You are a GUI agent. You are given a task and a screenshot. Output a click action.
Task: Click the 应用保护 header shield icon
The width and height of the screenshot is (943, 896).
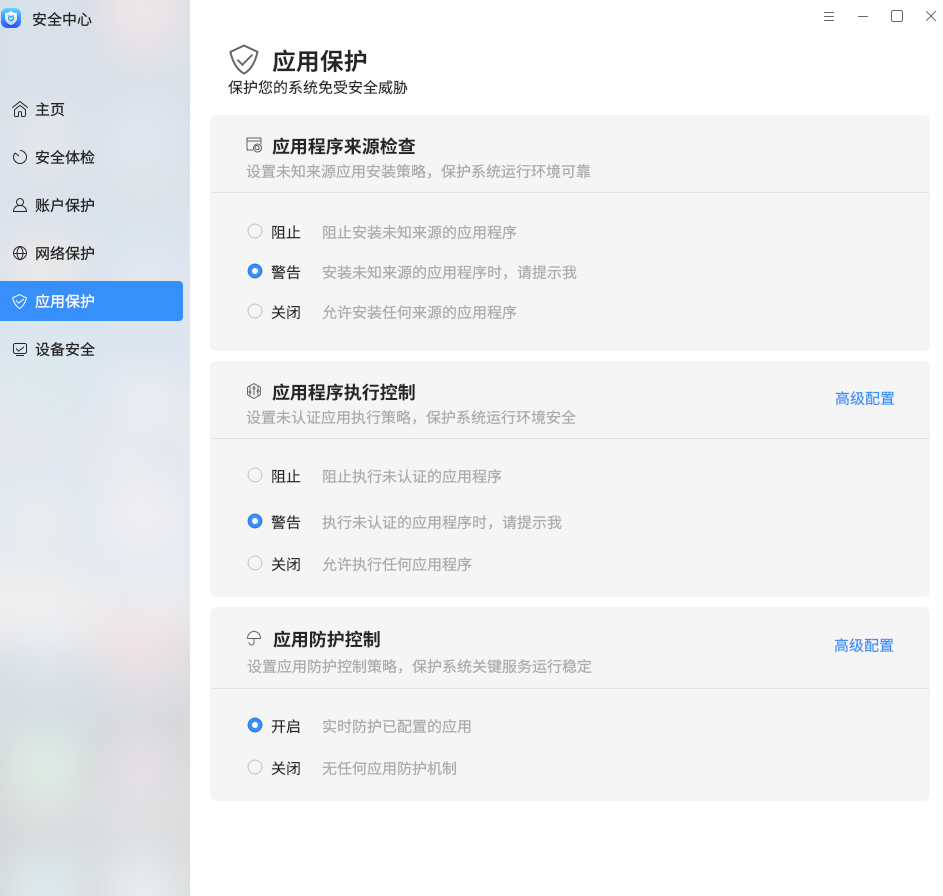(x=245, y=60)
